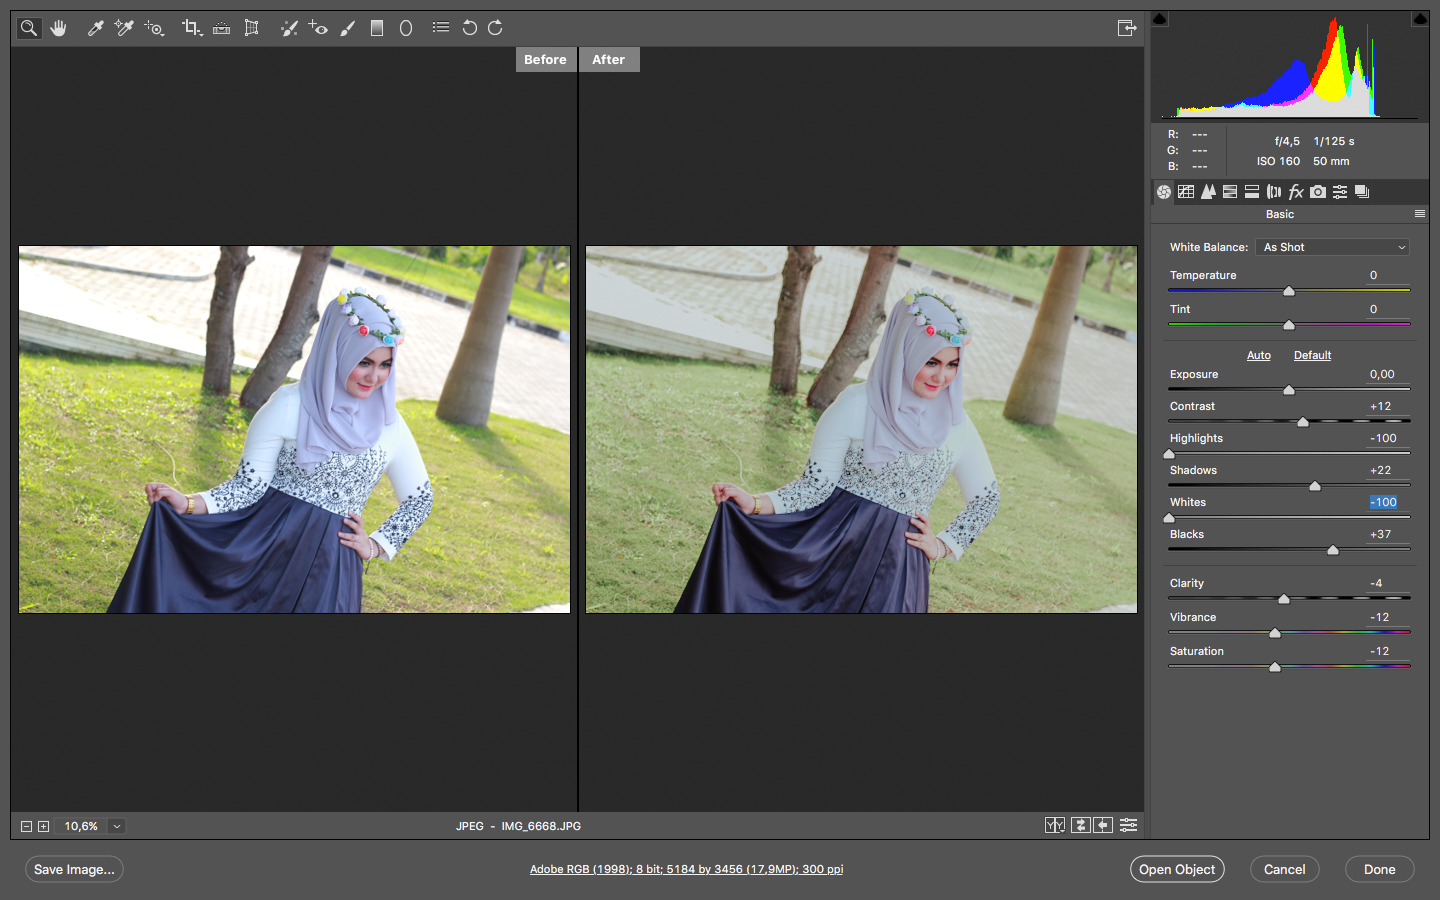
Task: Pick the White Balance eyedropper tool
Action: [x=96, y=28]
